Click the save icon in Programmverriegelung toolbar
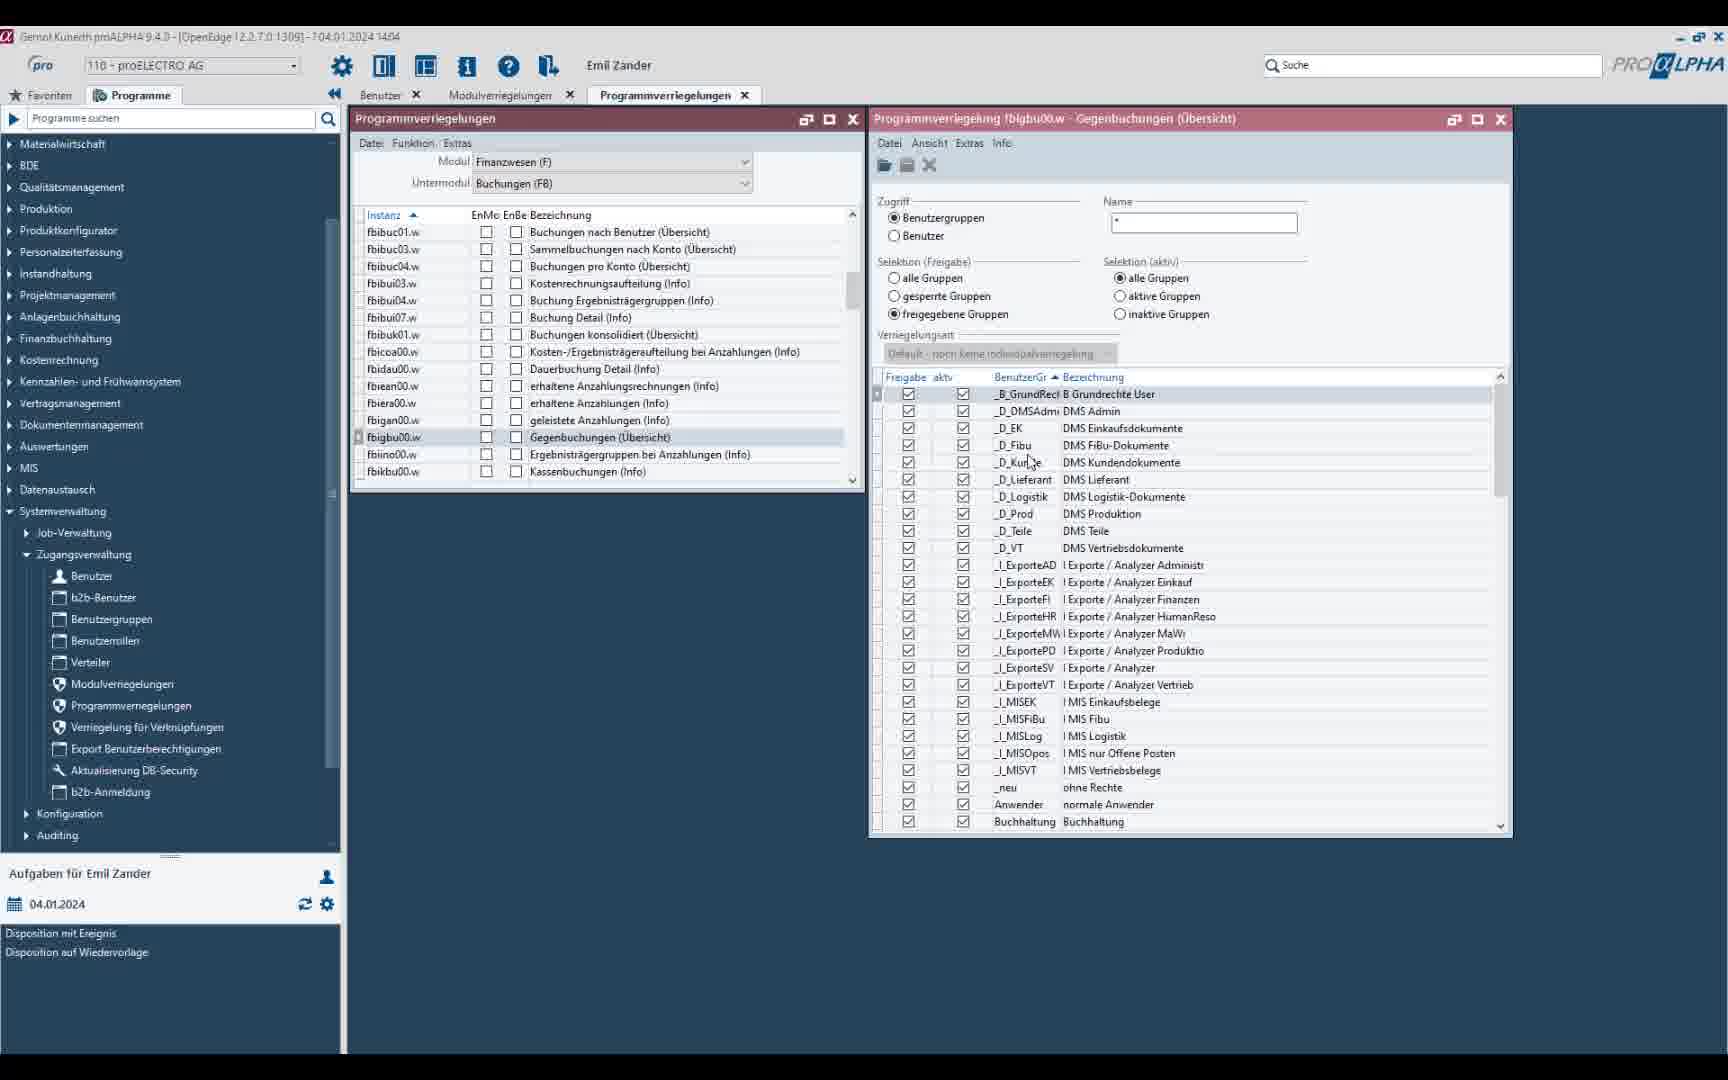The image size is (1728, 1080). pos(907,165)
